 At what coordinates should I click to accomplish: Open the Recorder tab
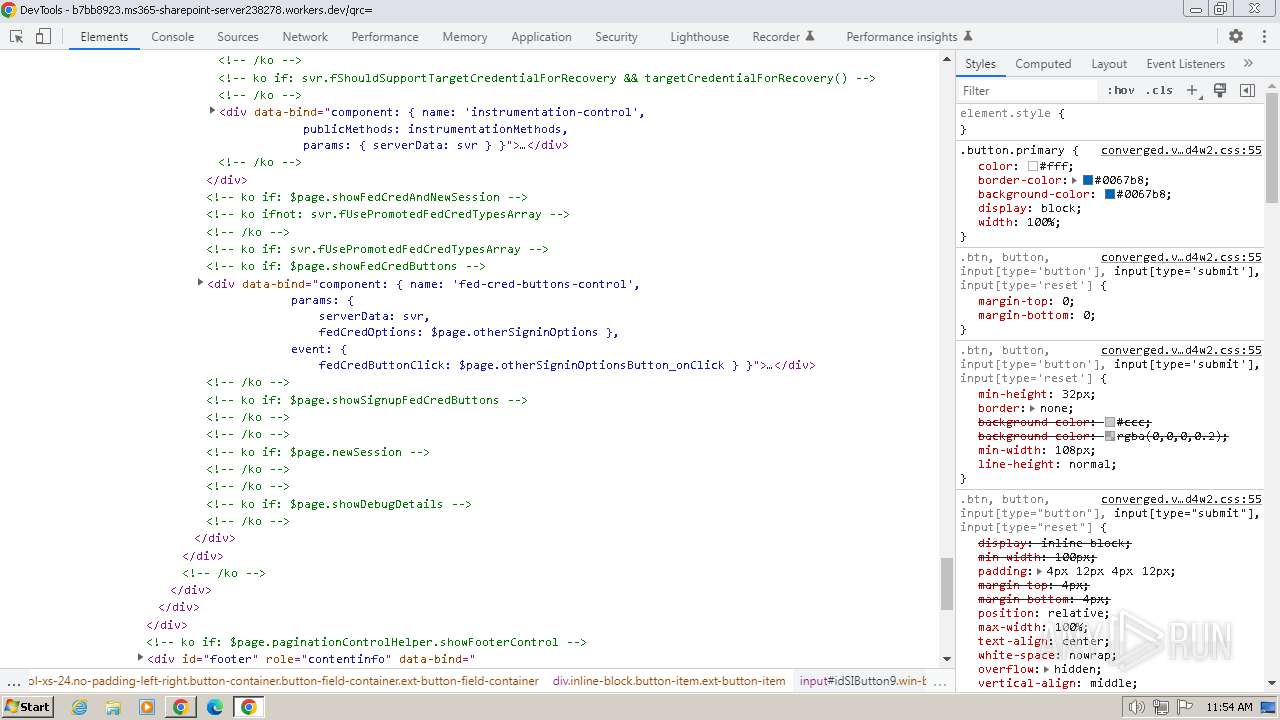pyautogui.click(x=784, y=36)
